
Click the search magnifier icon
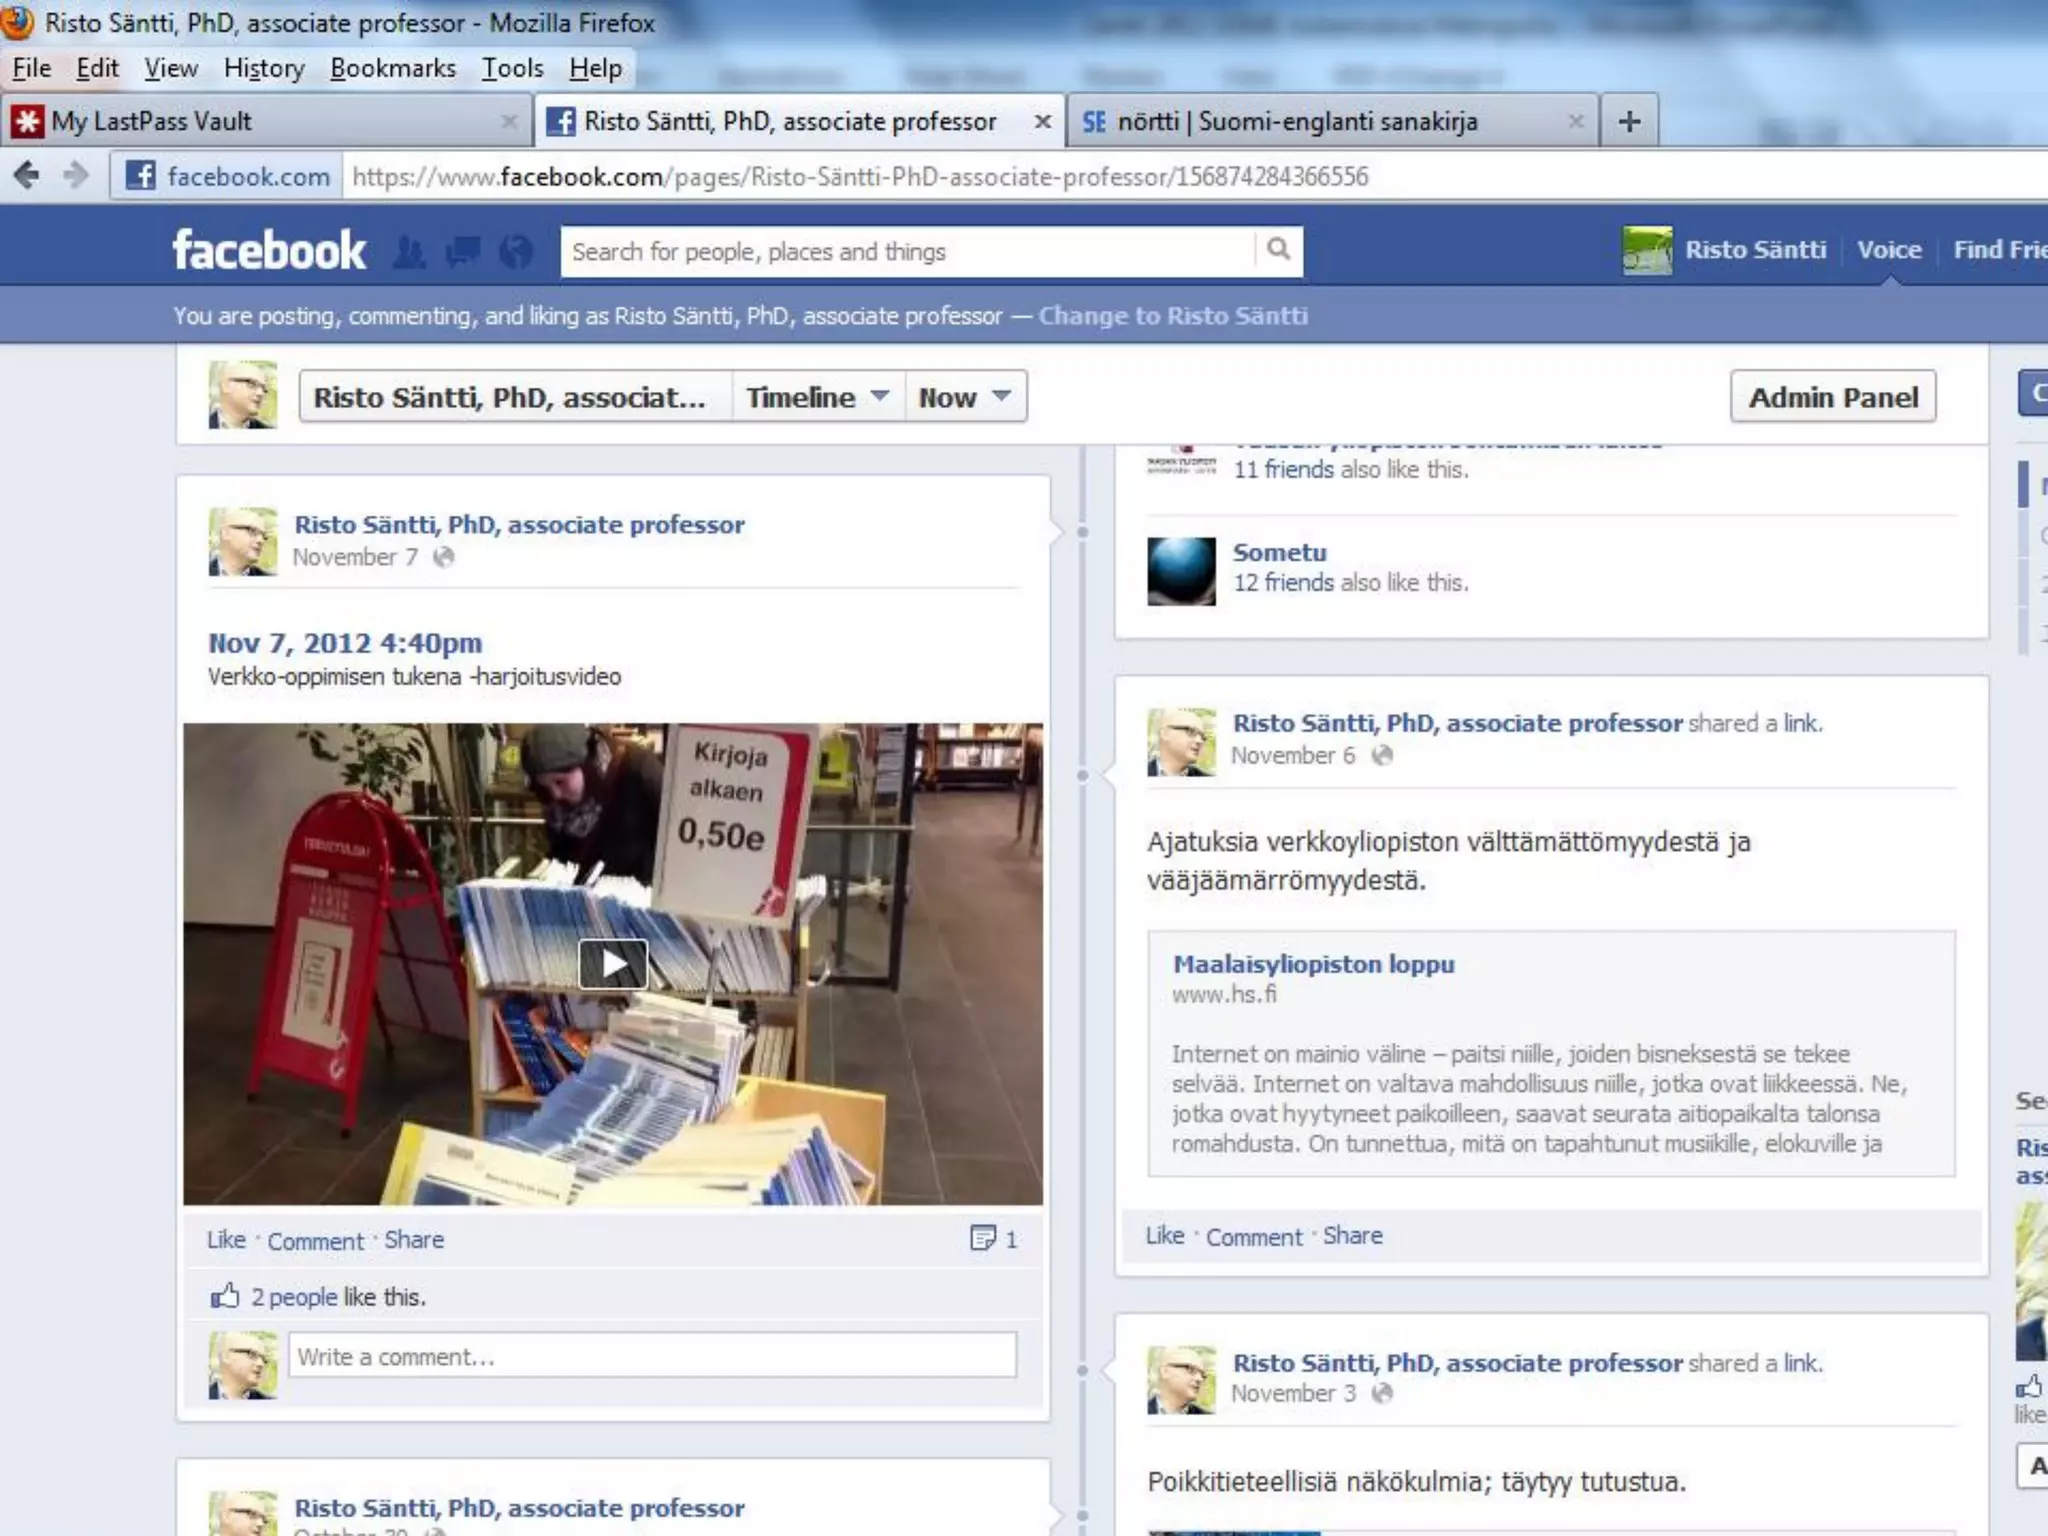pos(1278,249)
